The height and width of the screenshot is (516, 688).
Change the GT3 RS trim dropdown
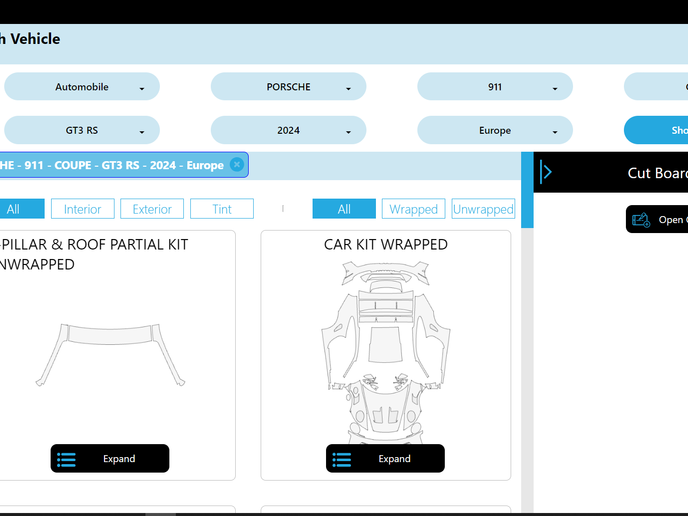(82, 130)
